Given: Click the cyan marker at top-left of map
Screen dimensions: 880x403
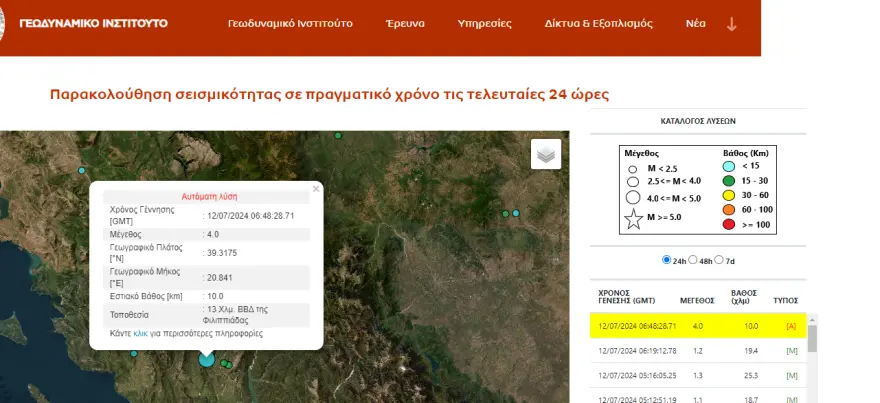Looking at the screenshot, I should [82, 170].
